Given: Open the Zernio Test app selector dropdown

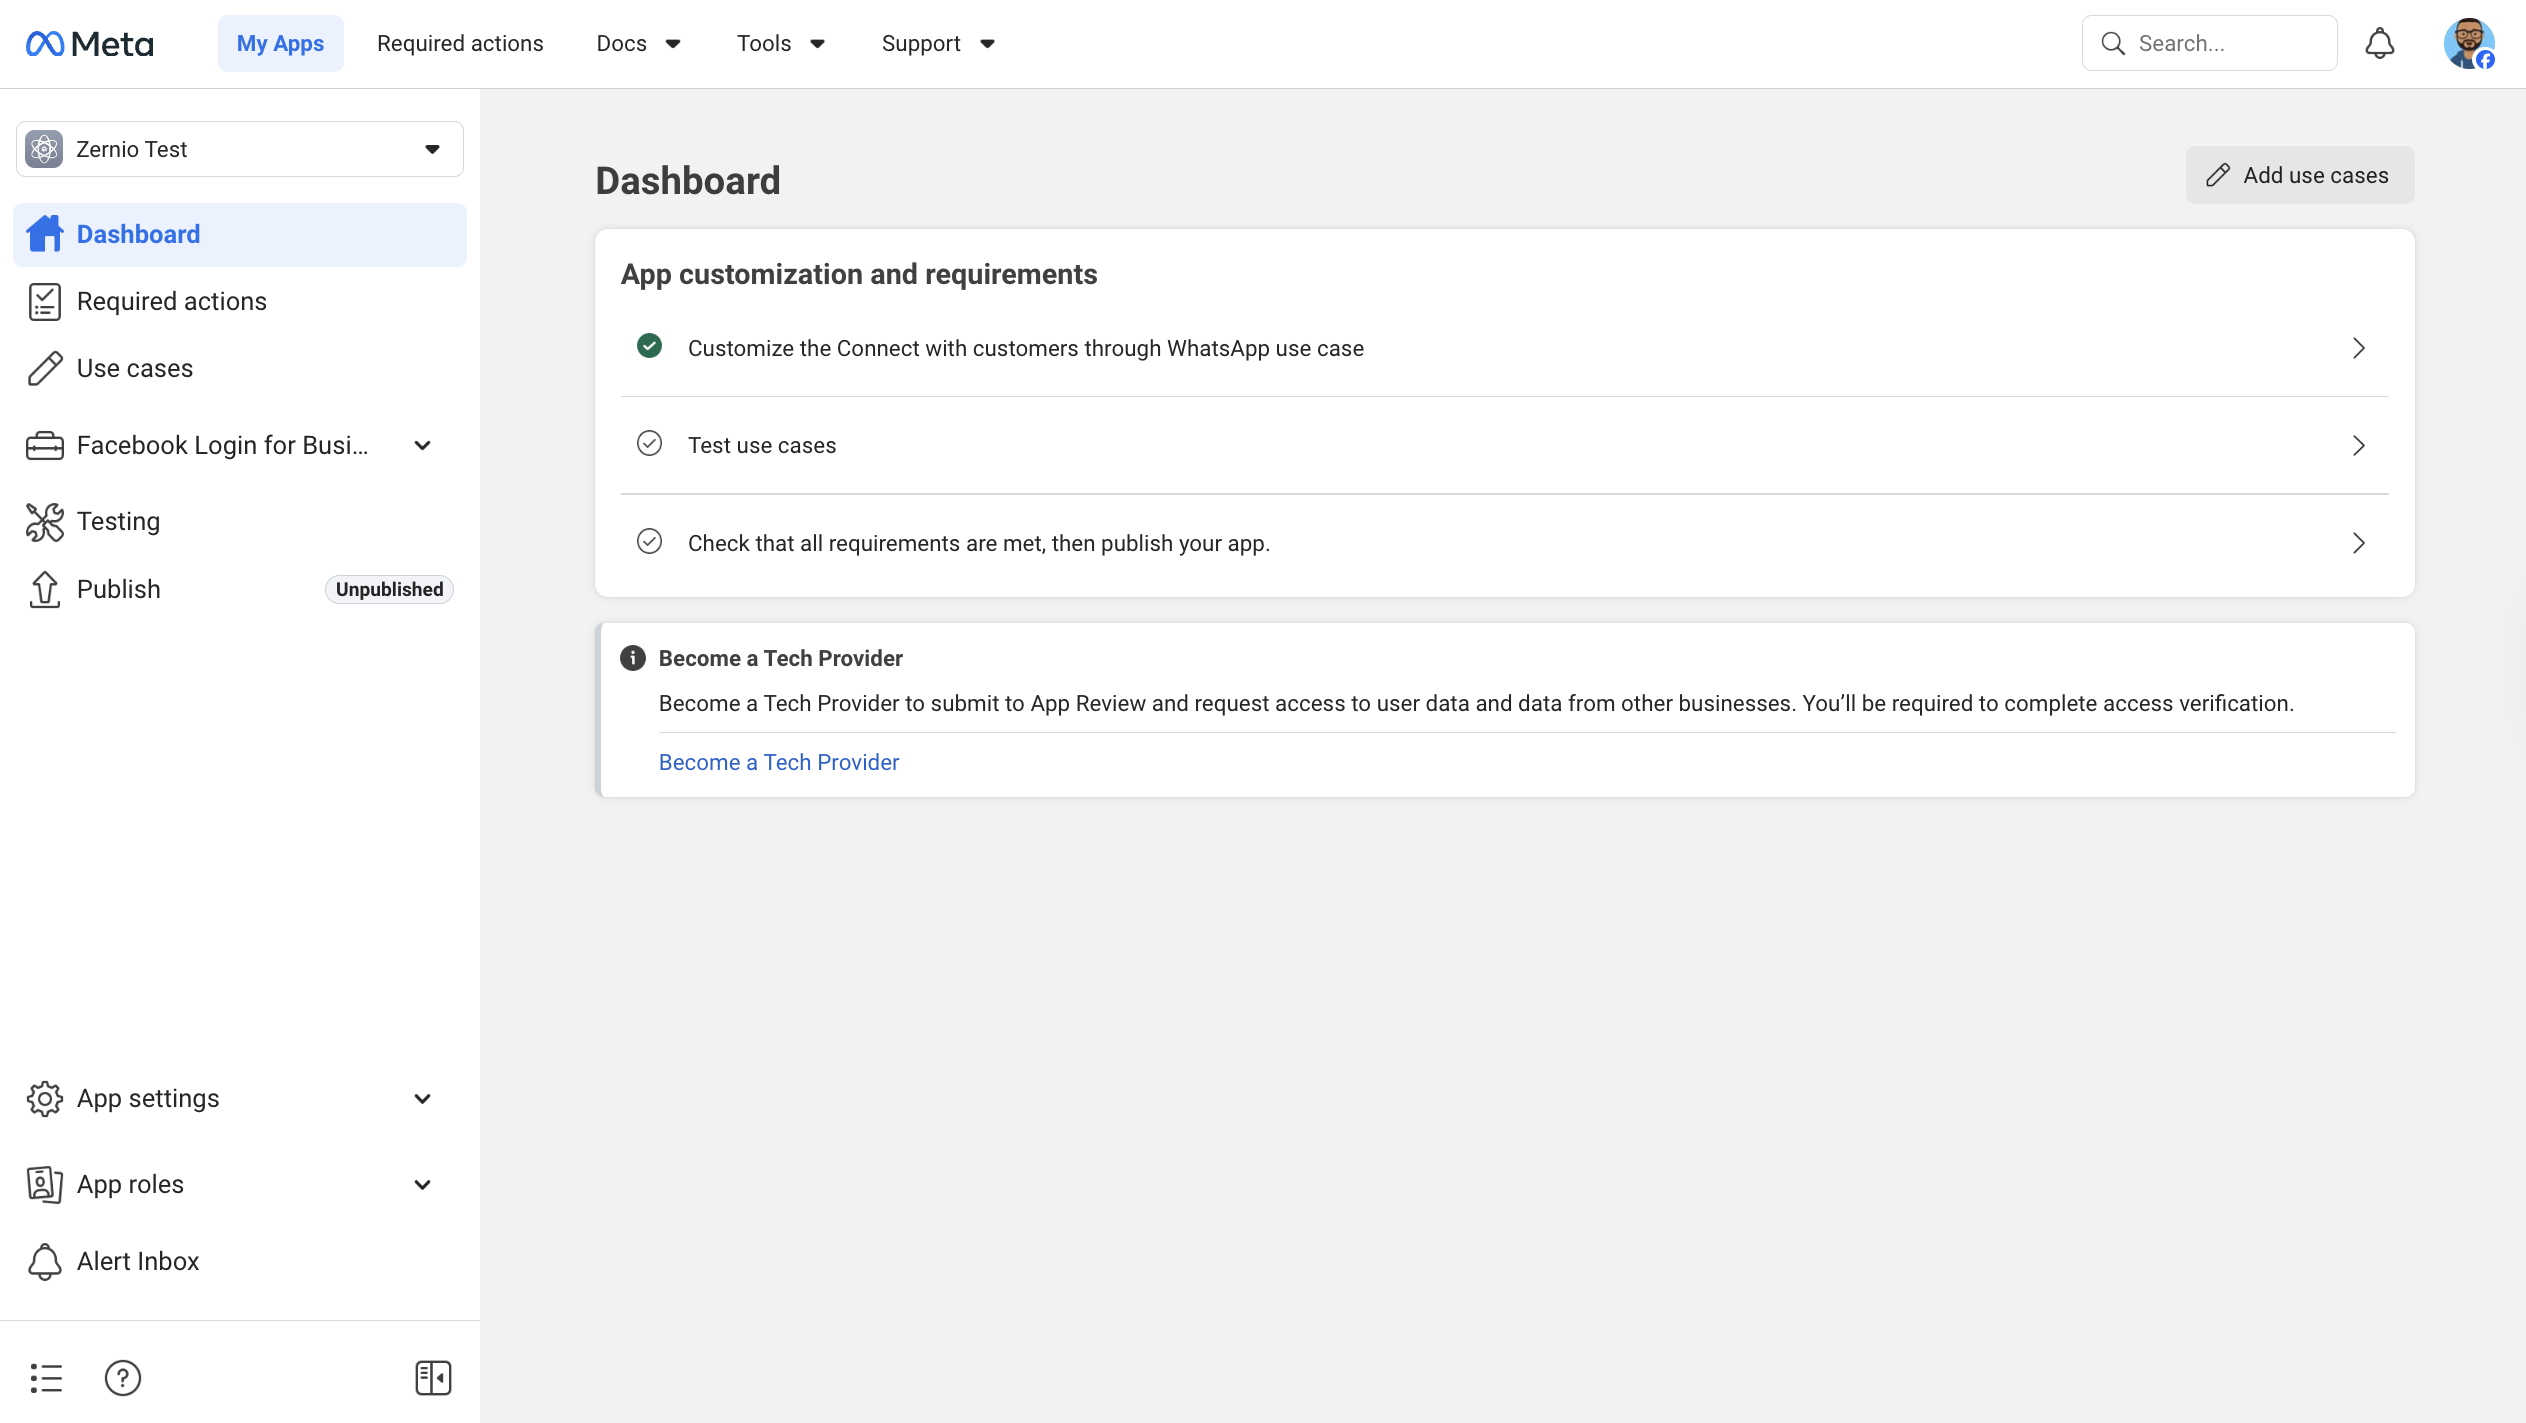Looking at the screenshot, I should [x=240, y=149].
